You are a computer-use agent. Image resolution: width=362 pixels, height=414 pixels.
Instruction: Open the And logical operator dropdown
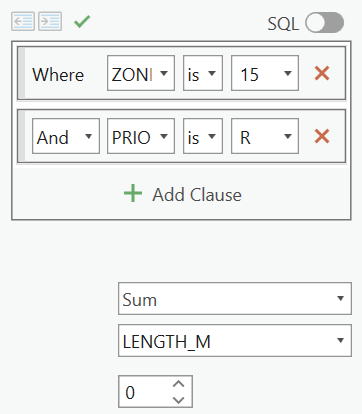click(x=66, y=136)
